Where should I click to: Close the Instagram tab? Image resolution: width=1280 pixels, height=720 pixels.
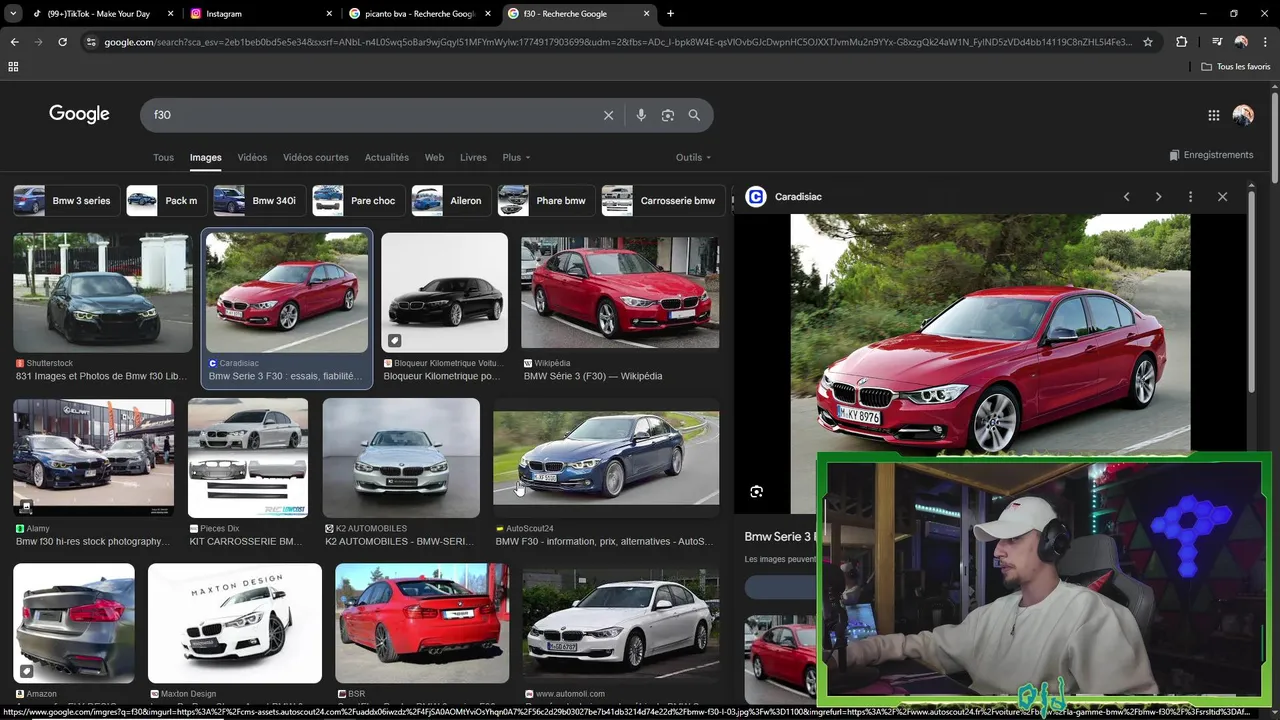click(x=330, y=14)
